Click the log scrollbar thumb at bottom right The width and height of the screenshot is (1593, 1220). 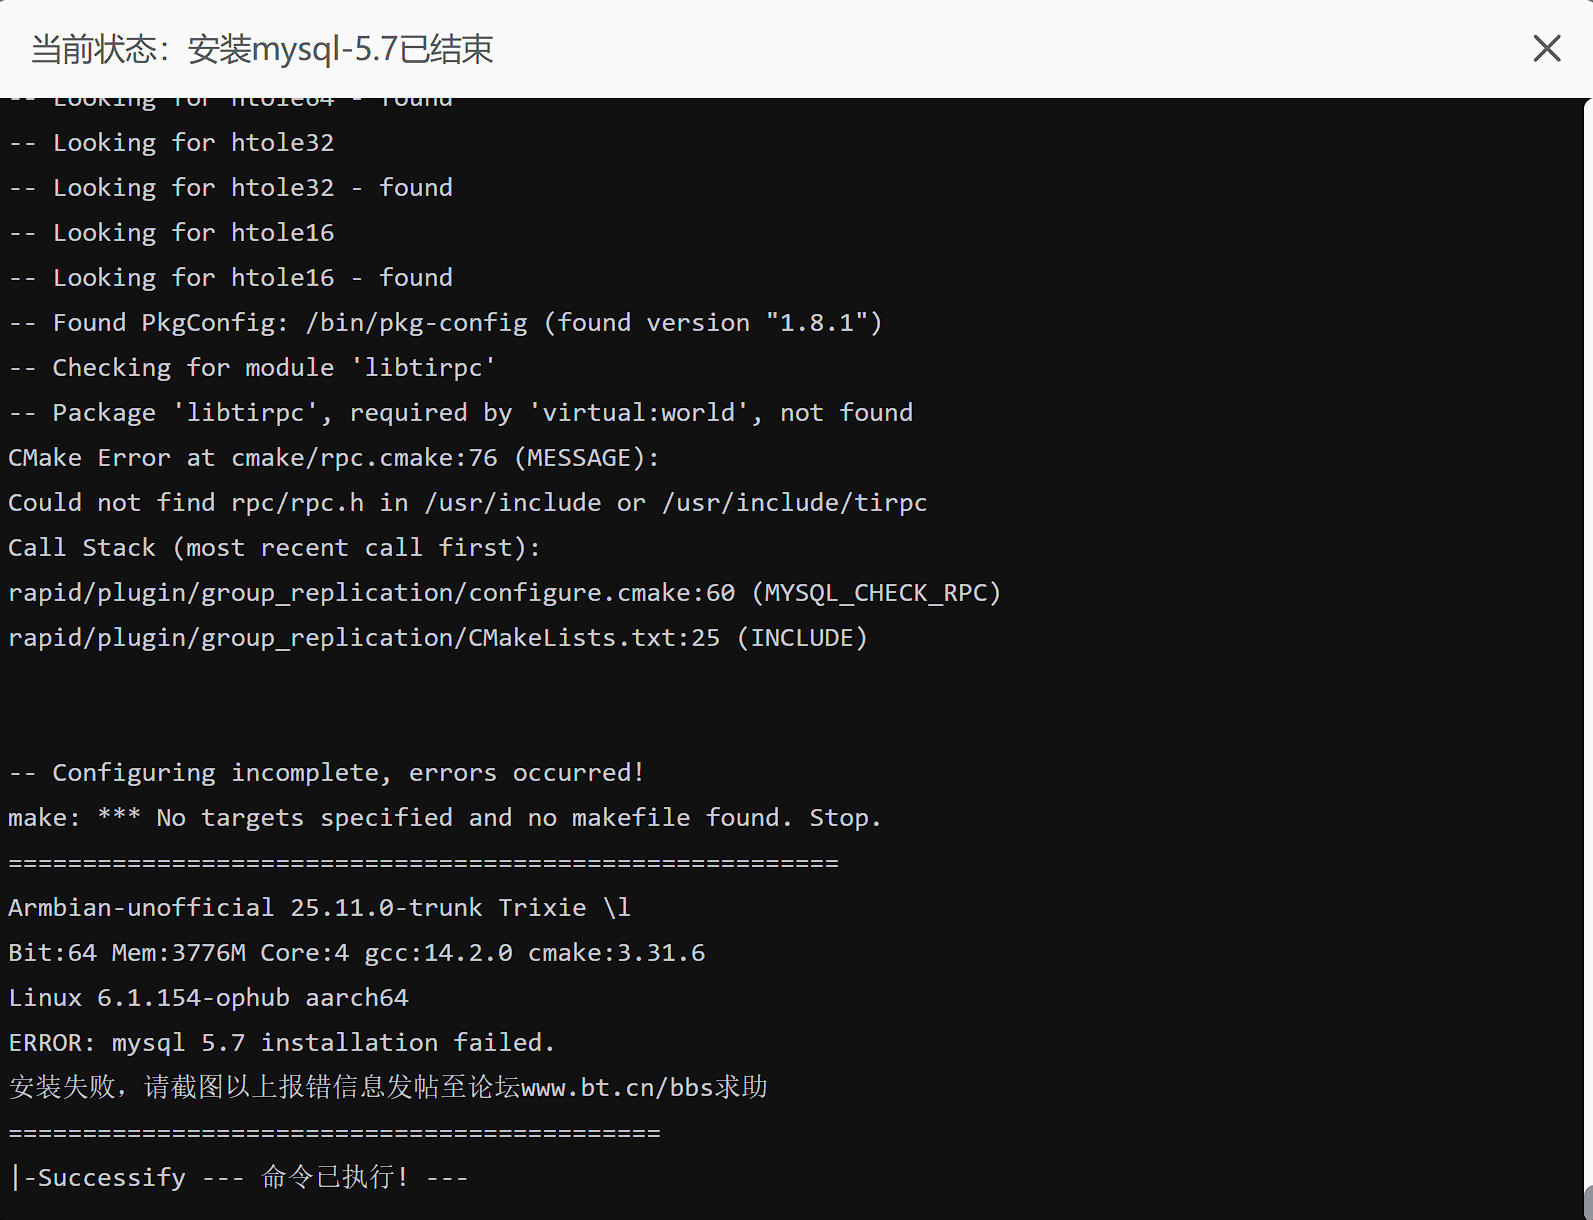pyautogui.click(x=1587, y=1200)
